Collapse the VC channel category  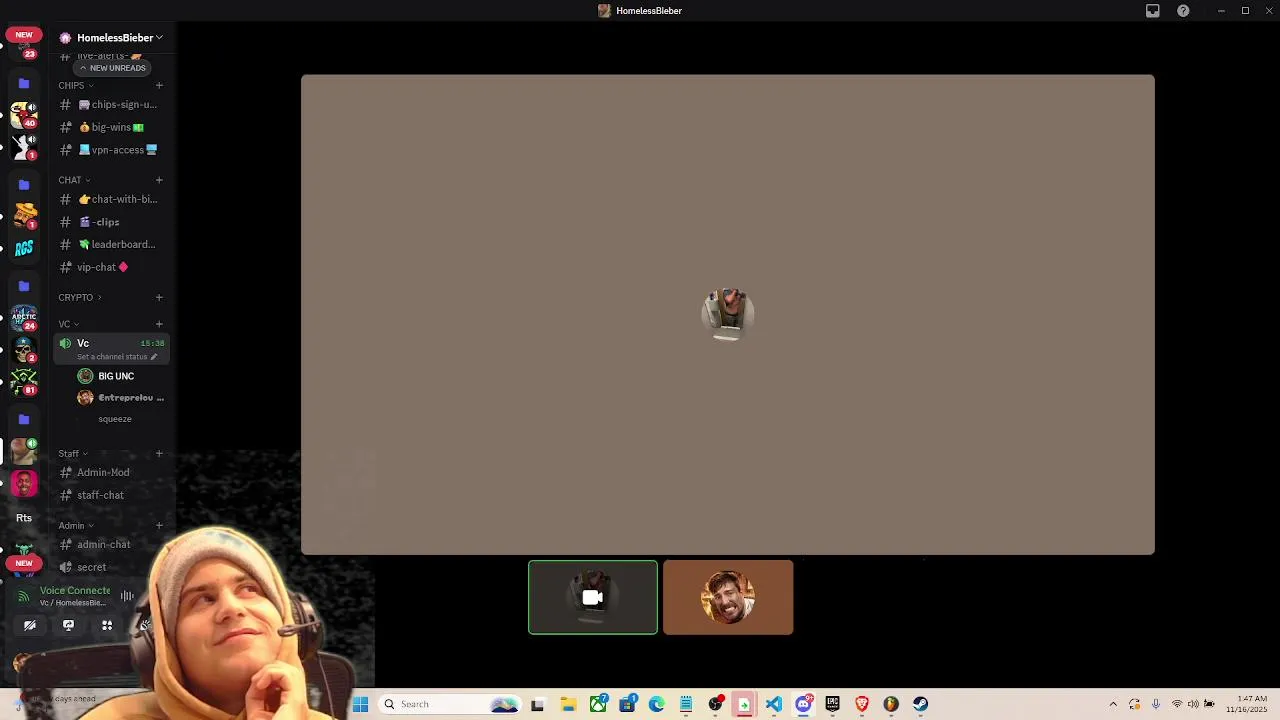point(68,324)
